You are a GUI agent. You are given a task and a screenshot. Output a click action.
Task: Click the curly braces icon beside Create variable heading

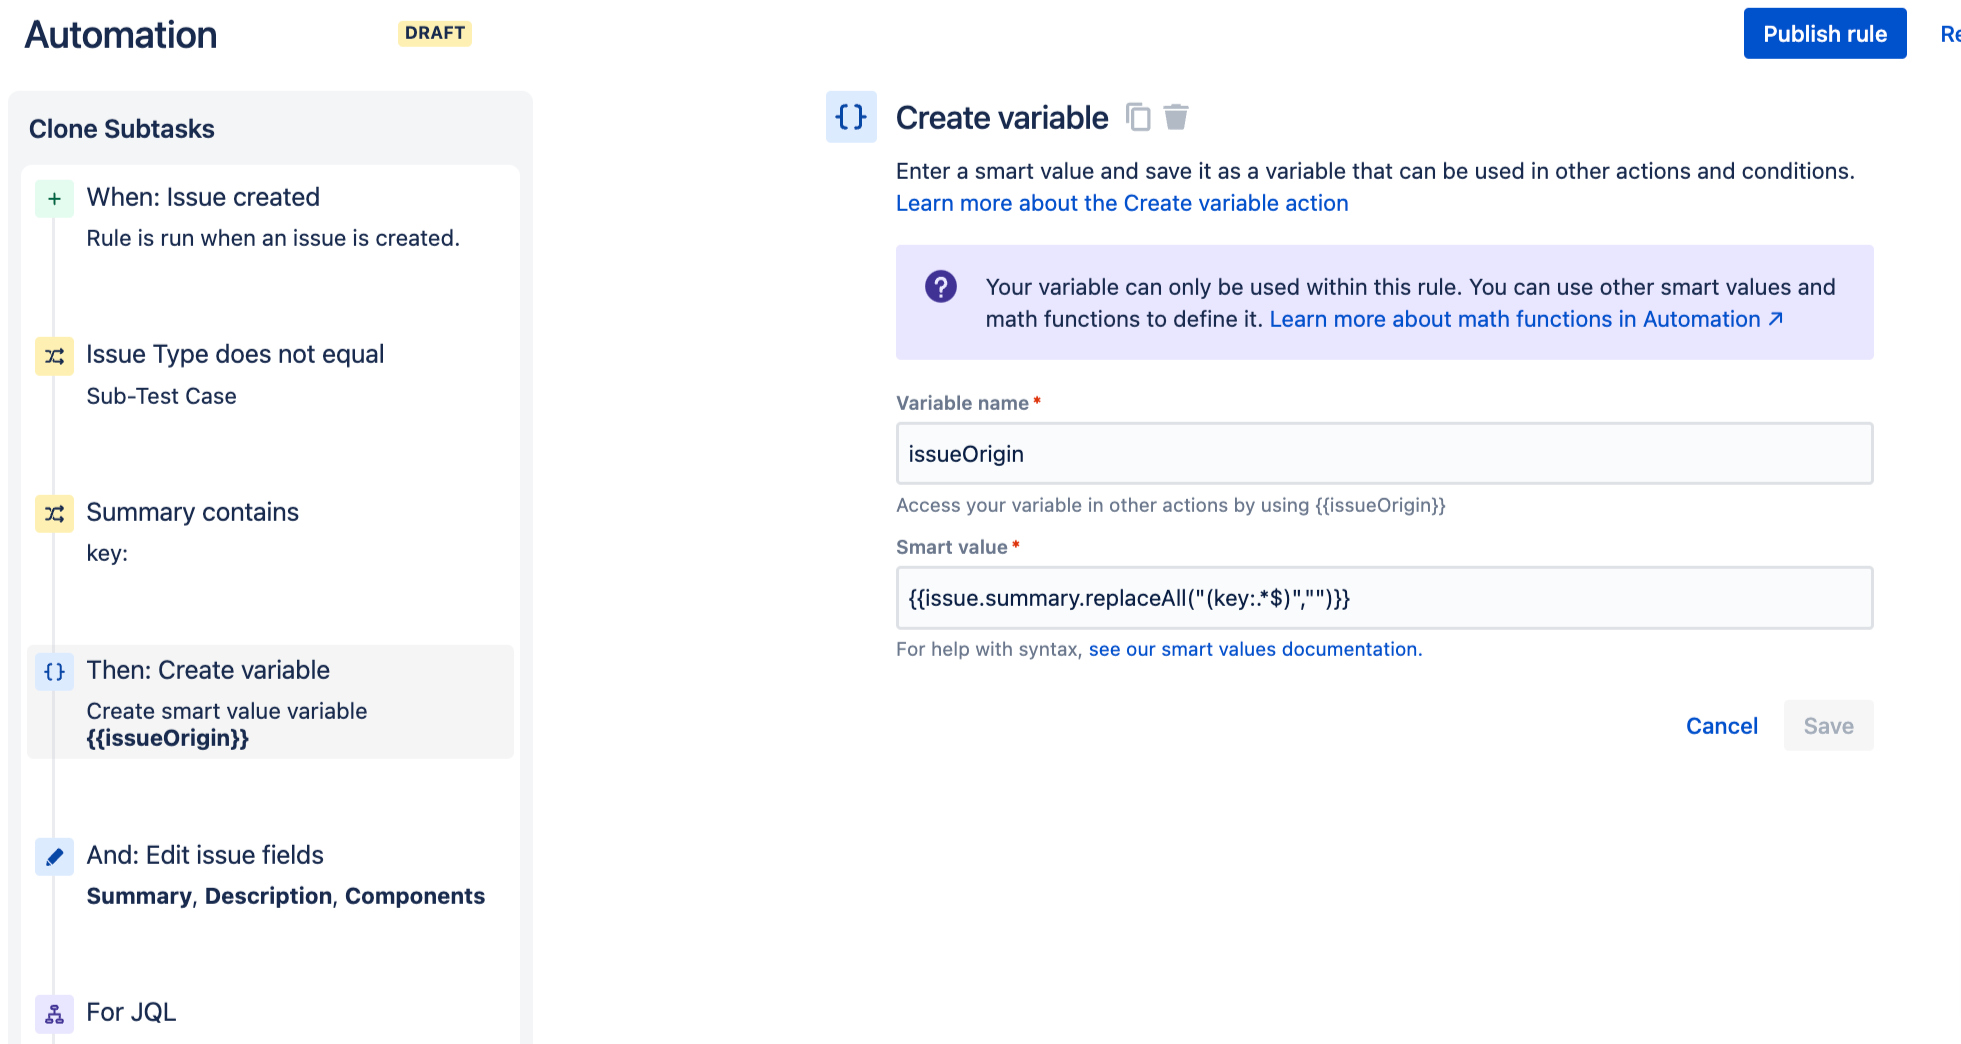pyautogui.click(x=851, y=117)
